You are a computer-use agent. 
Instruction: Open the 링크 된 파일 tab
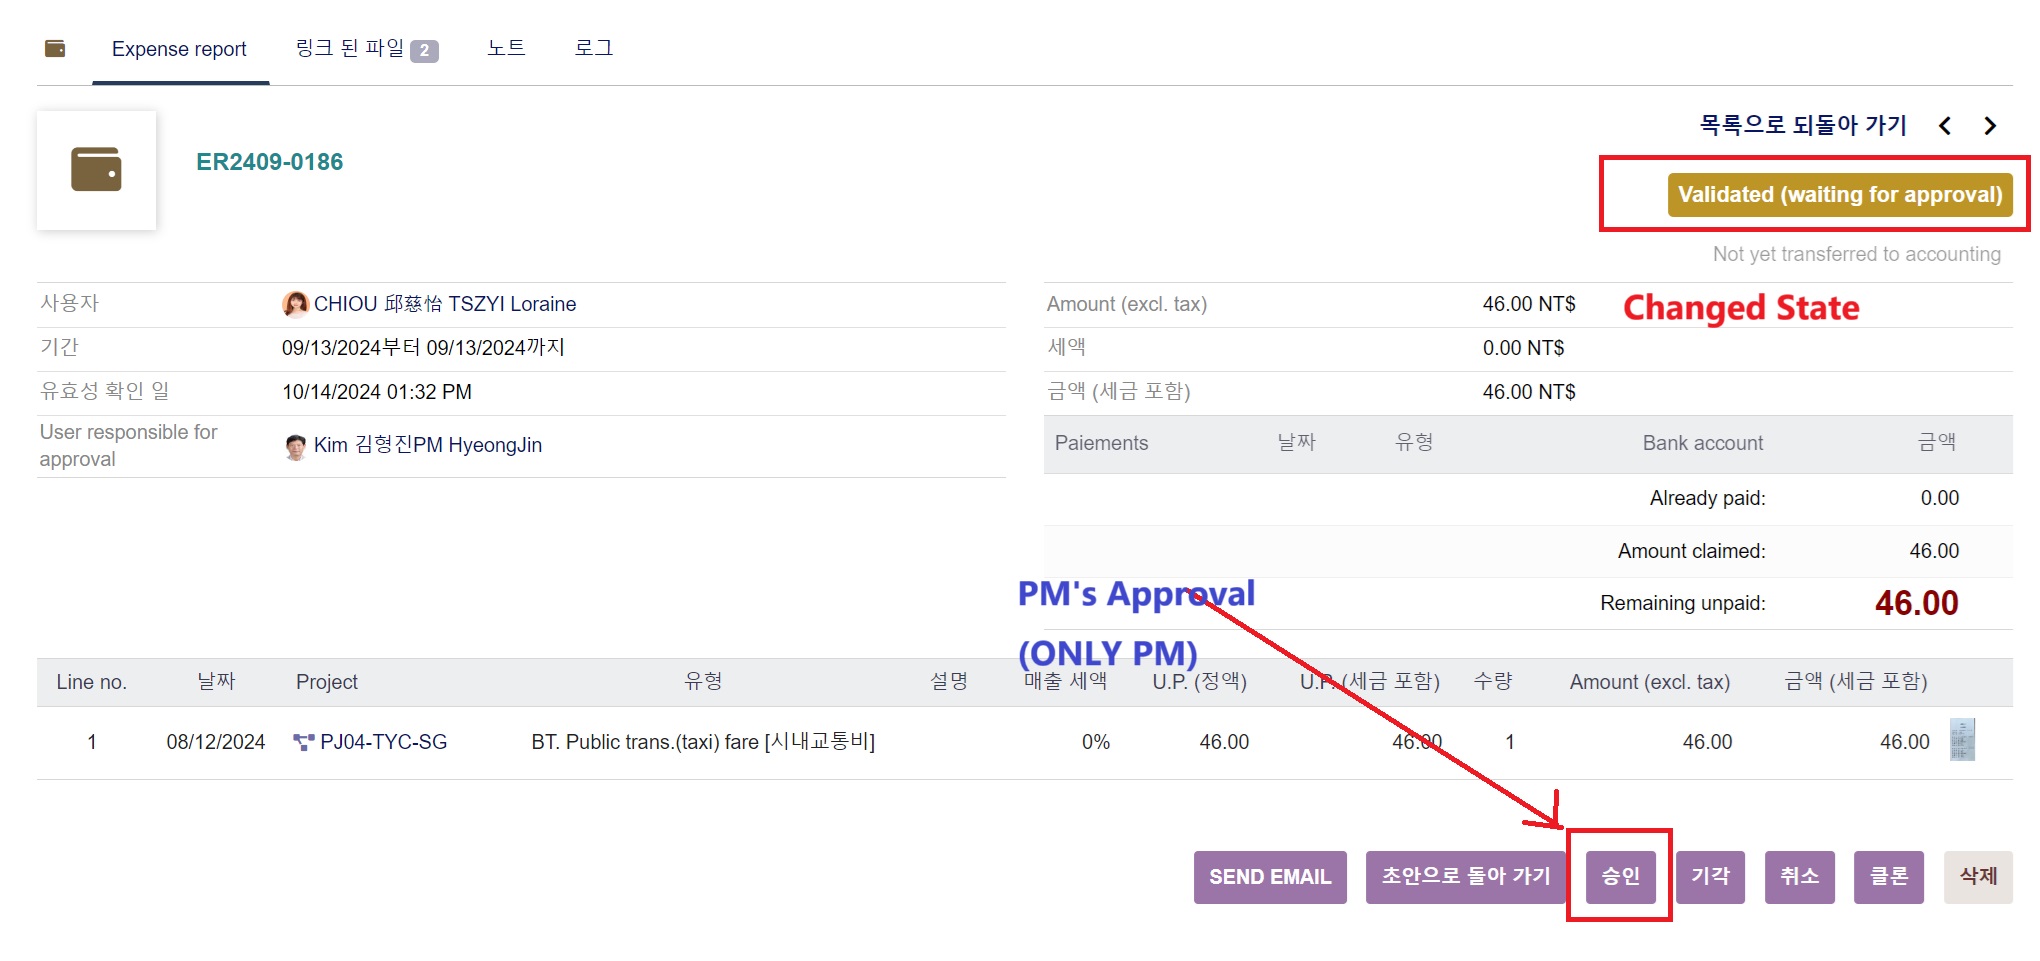click(366, 49)
